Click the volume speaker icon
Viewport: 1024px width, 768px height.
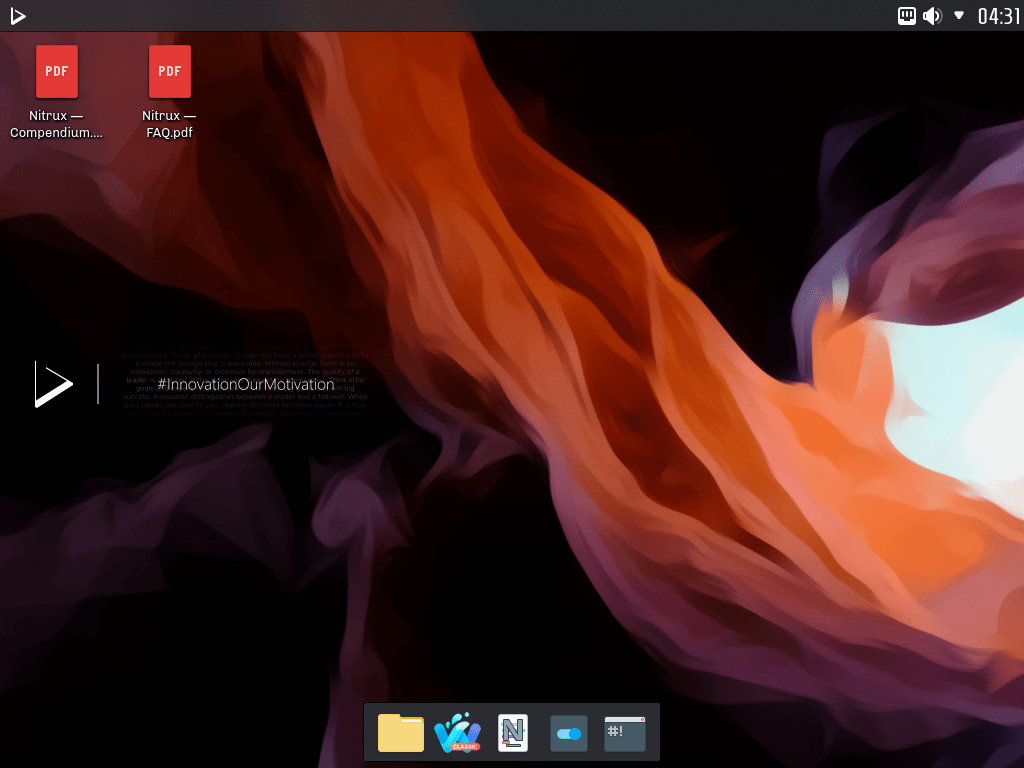[x=932, y=15]
